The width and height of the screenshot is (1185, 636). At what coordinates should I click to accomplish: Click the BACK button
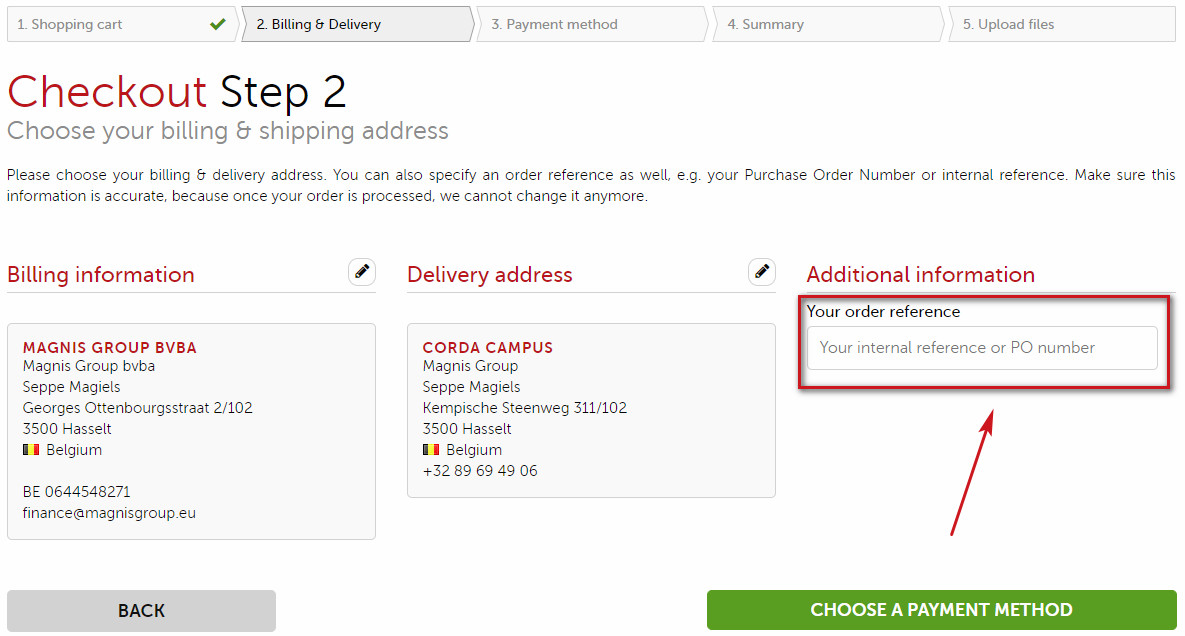(140, 610)
